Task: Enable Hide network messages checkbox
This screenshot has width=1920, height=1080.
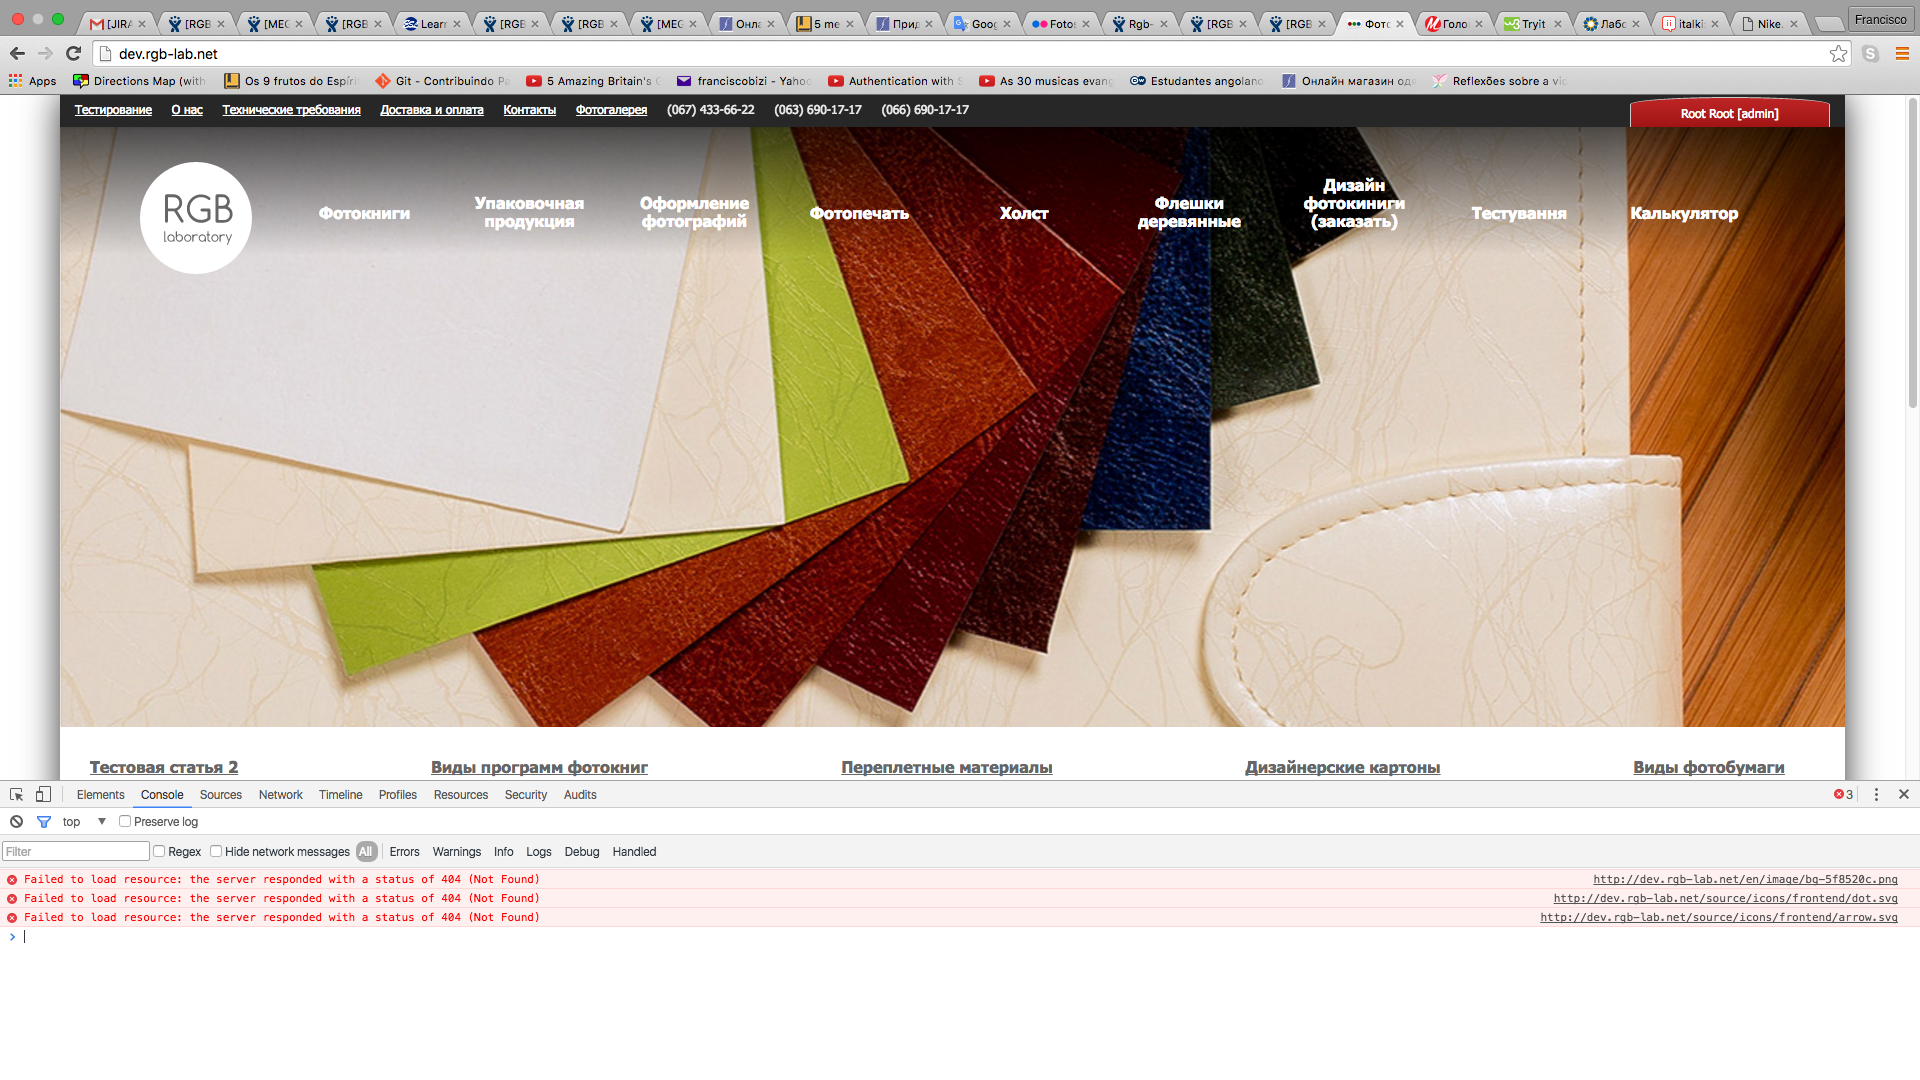Action: pos(216,851)
